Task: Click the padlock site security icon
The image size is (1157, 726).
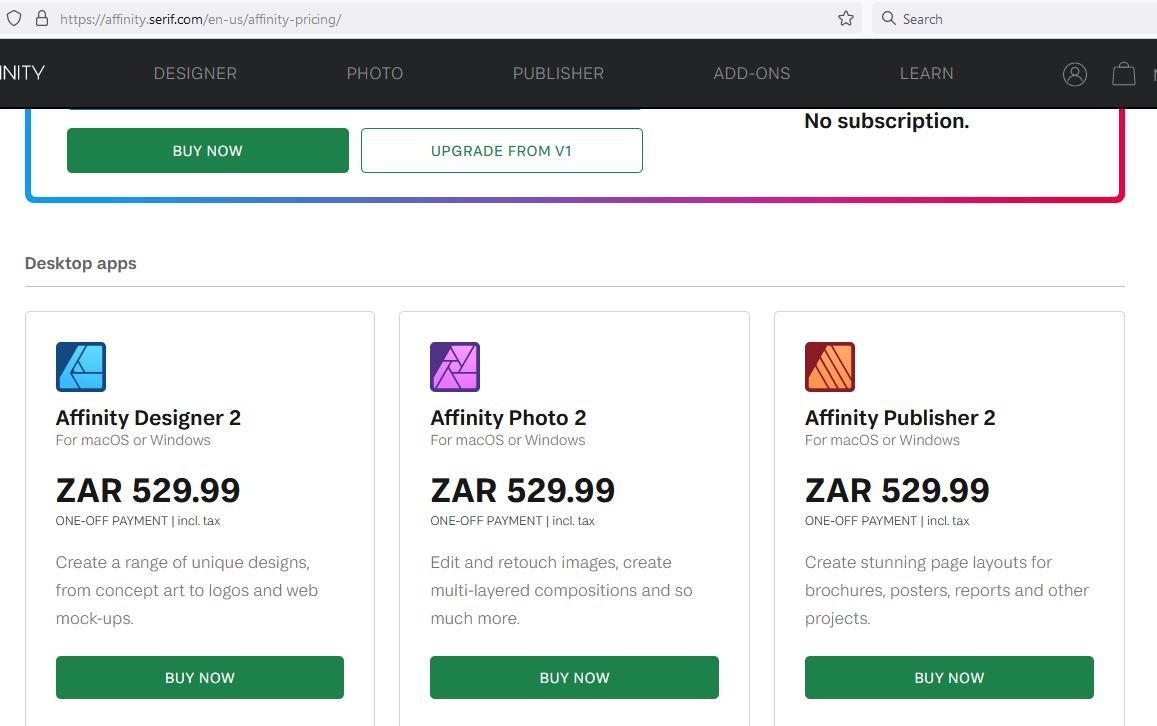Action: point(42,18)
